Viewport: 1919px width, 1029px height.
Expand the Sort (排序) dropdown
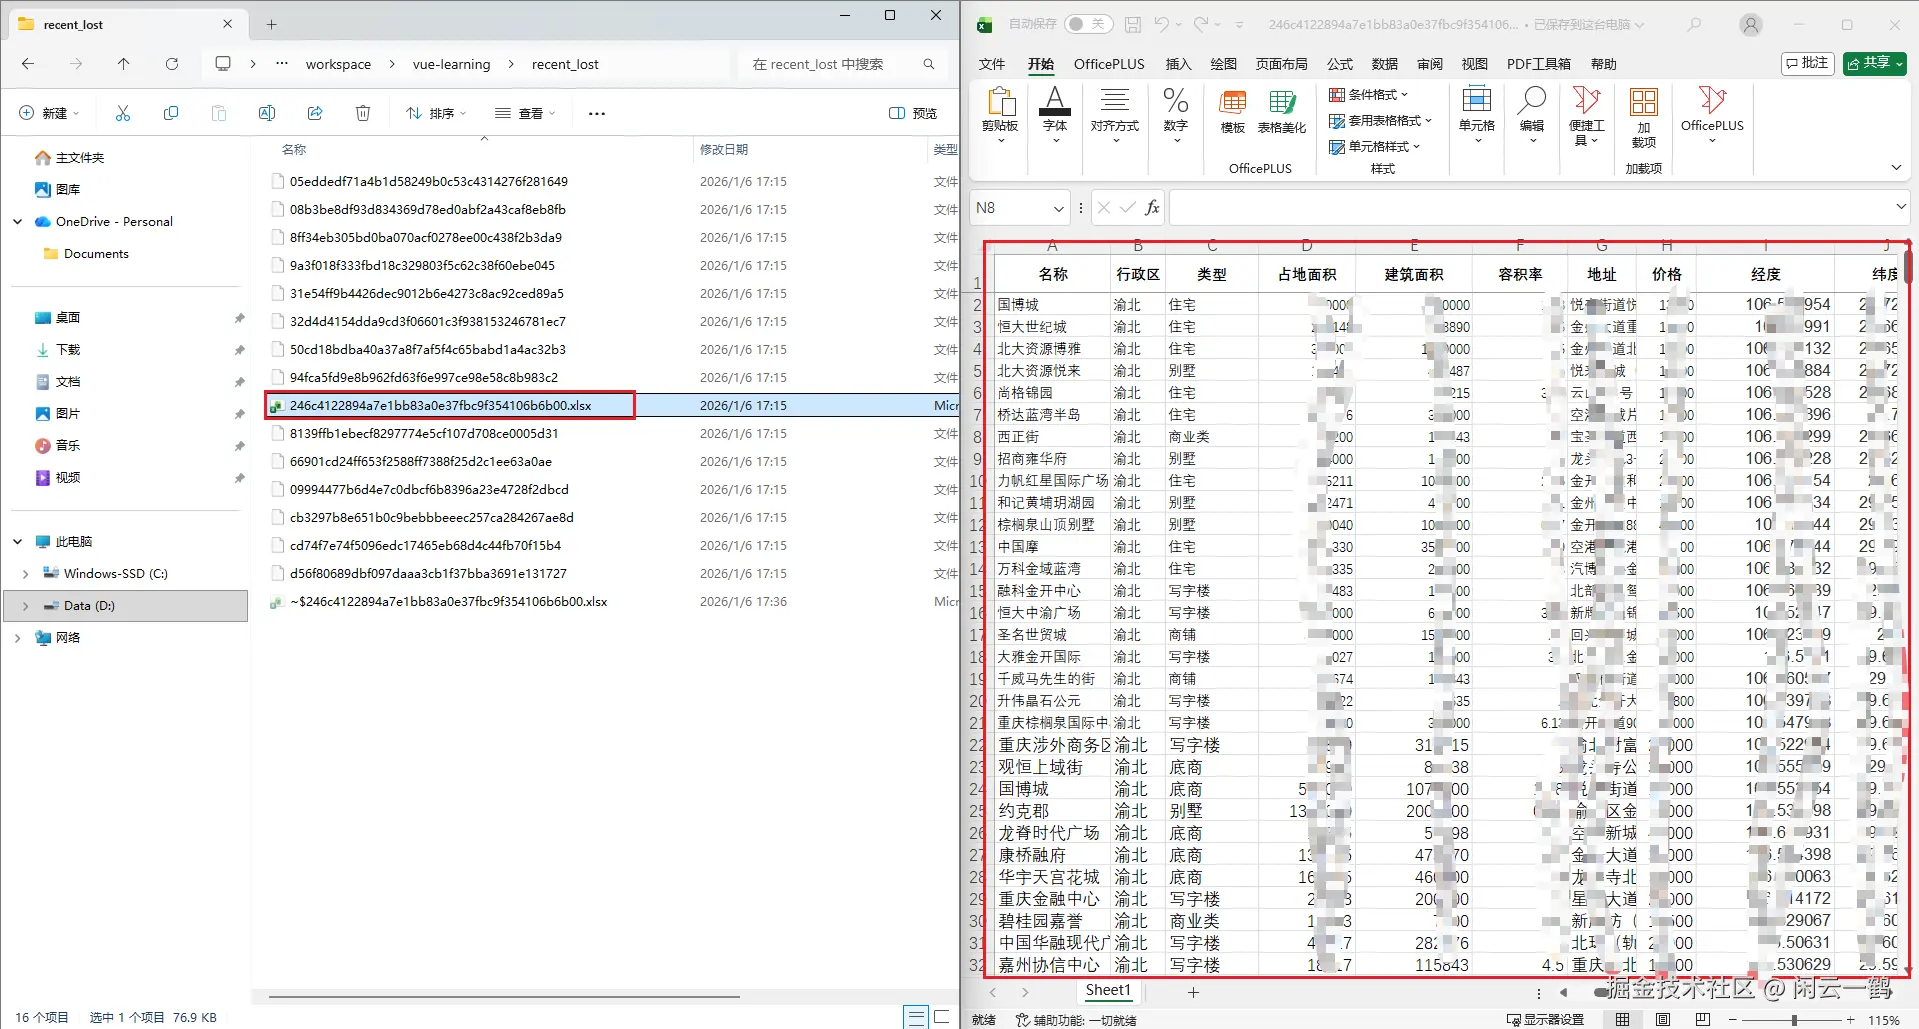tap(436, 114)
